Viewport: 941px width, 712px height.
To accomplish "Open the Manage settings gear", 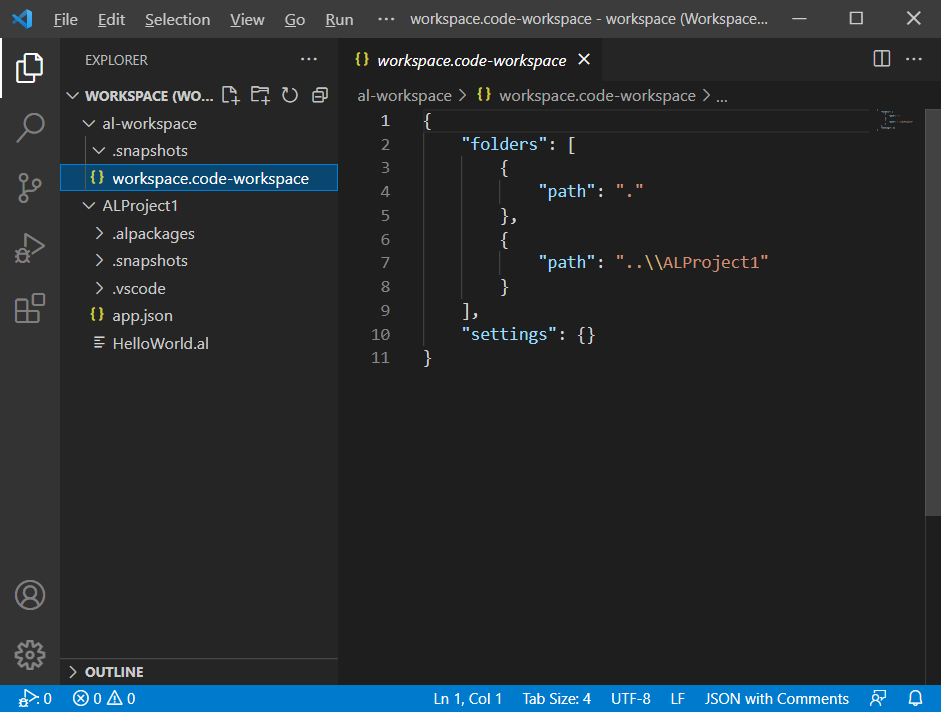I will coord(30,655).
